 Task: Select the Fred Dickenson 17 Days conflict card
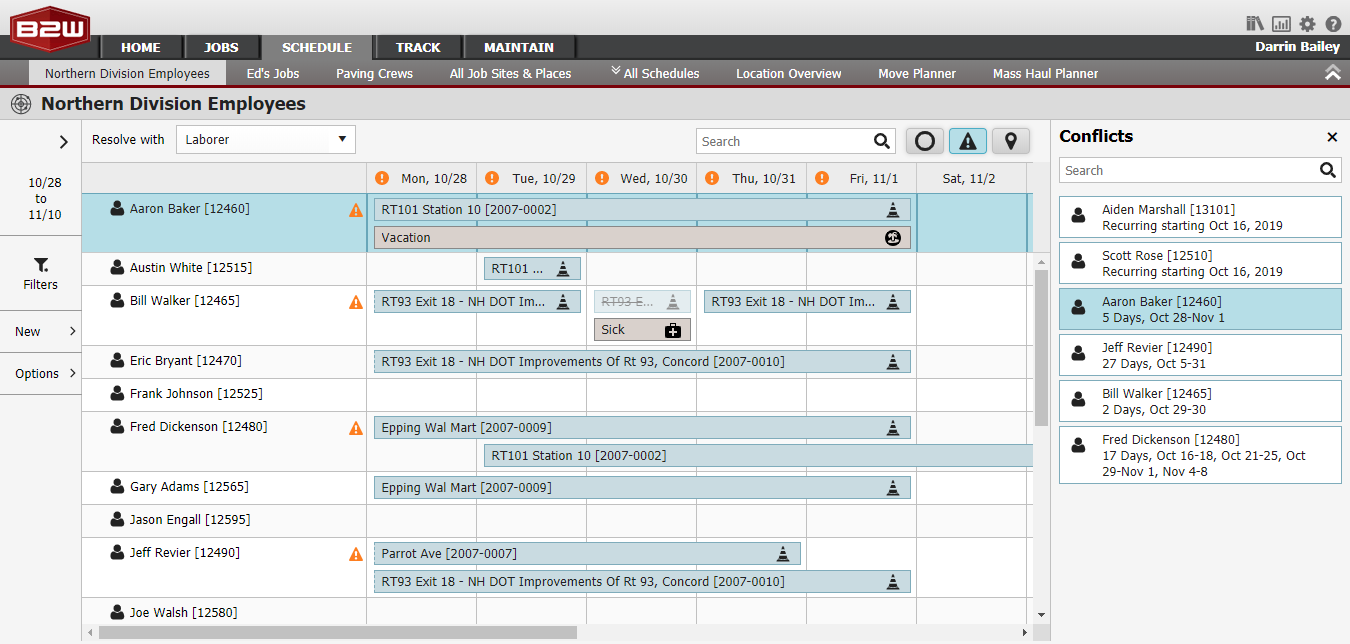(1200, 455)
